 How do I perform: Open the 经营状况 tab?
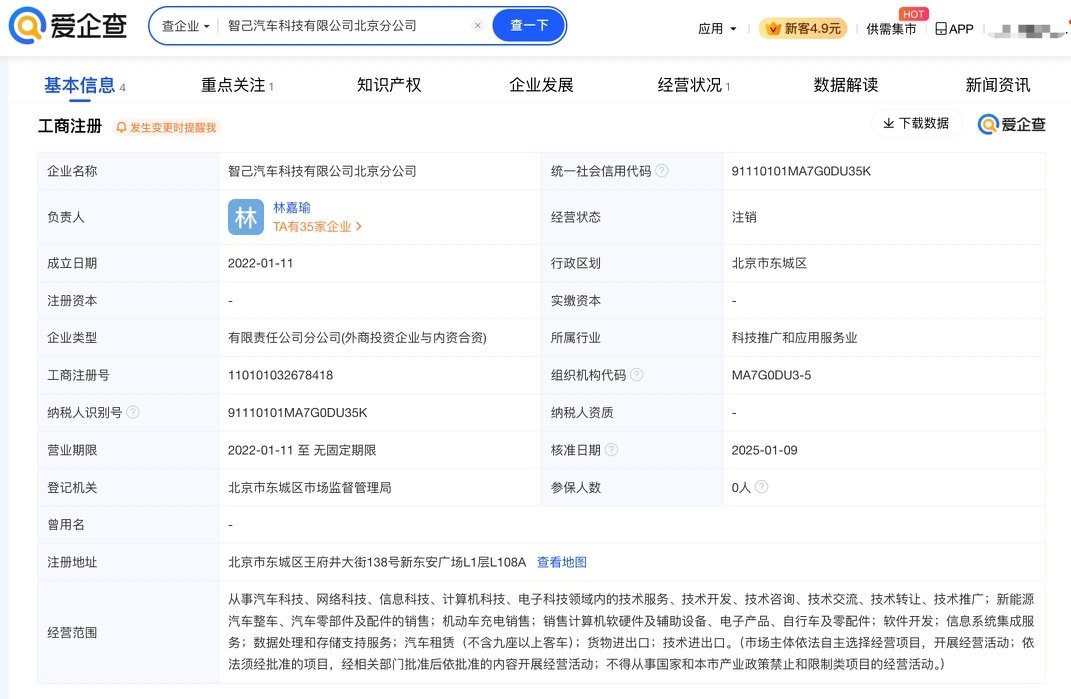click(x=692, y=85)
